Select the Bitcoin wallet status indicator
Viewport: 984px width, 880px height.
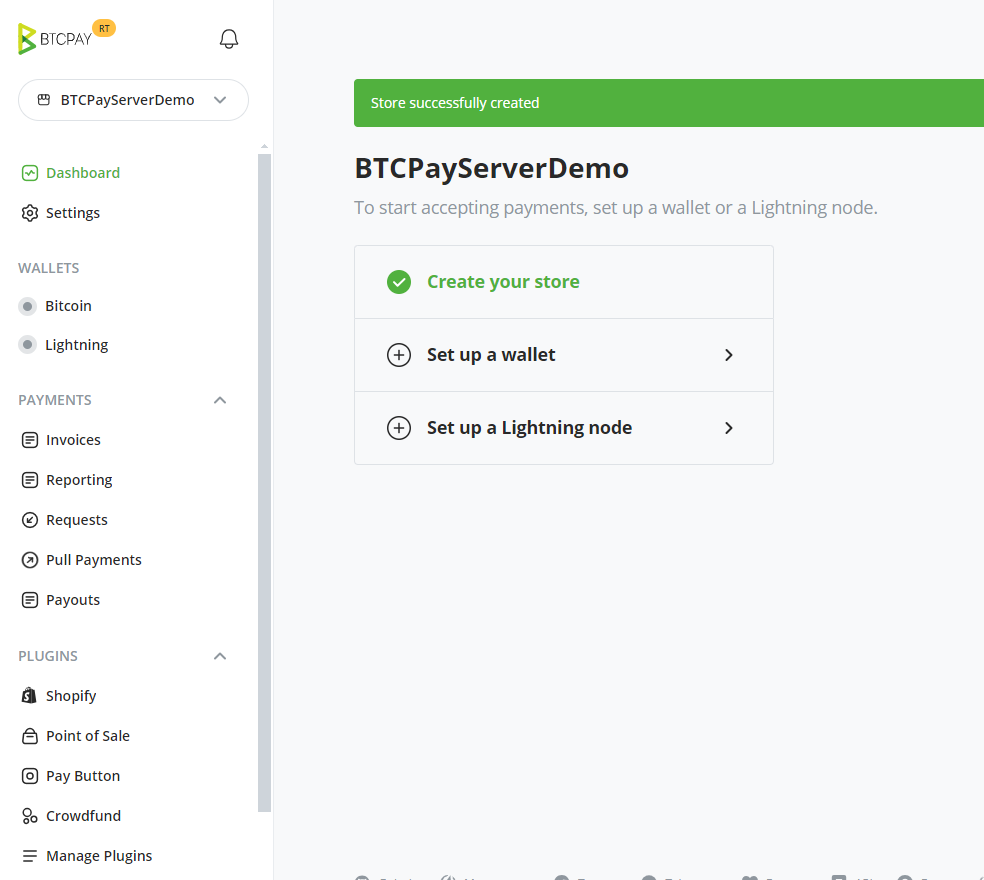pyautogui.click(x=28, y=306)
